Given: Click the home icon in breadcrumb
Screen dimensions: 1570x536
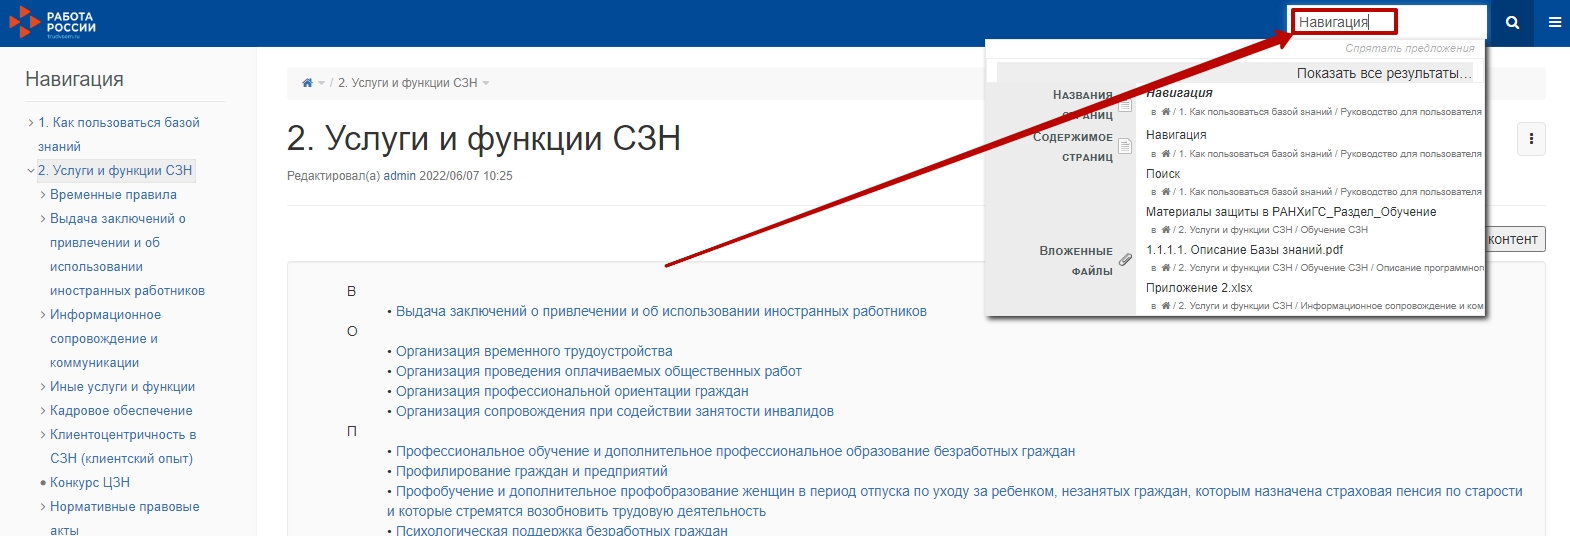Looking at the screenshot, I should tap(307, 83).
